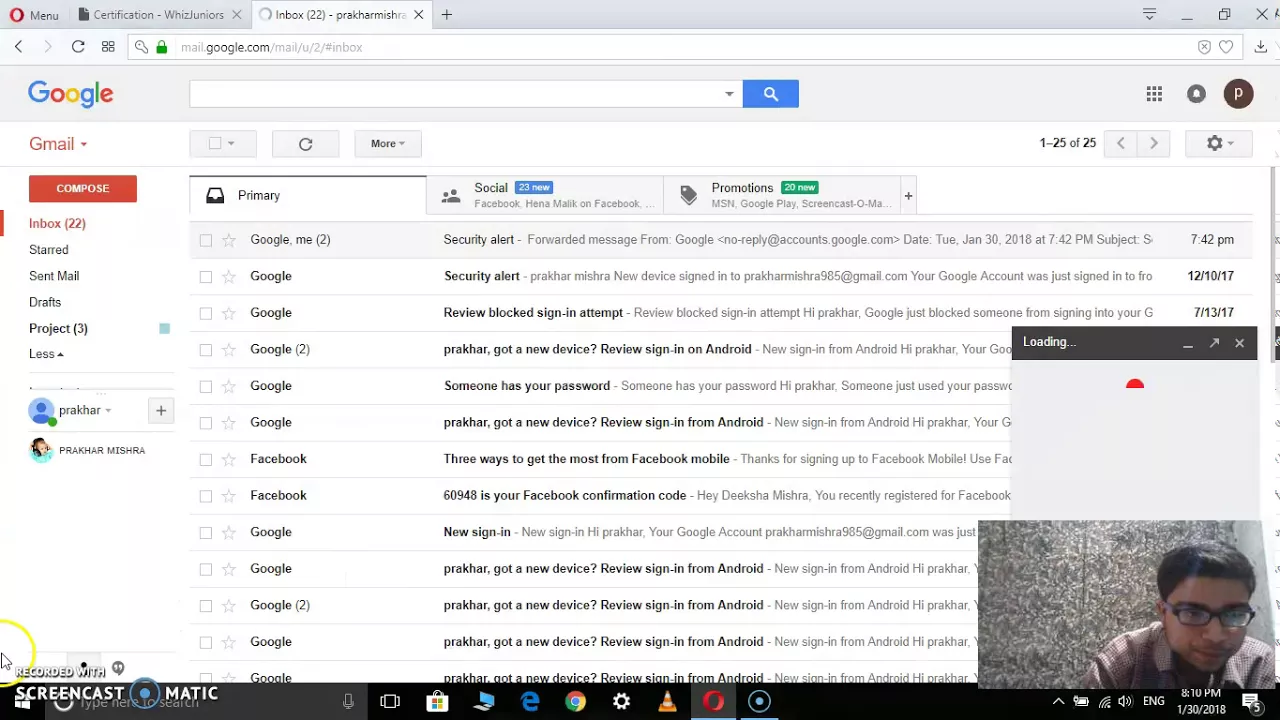The image size is (1280, 720).
Task: Open the select-all checkbox dropdown
Action: pos(231,144)
